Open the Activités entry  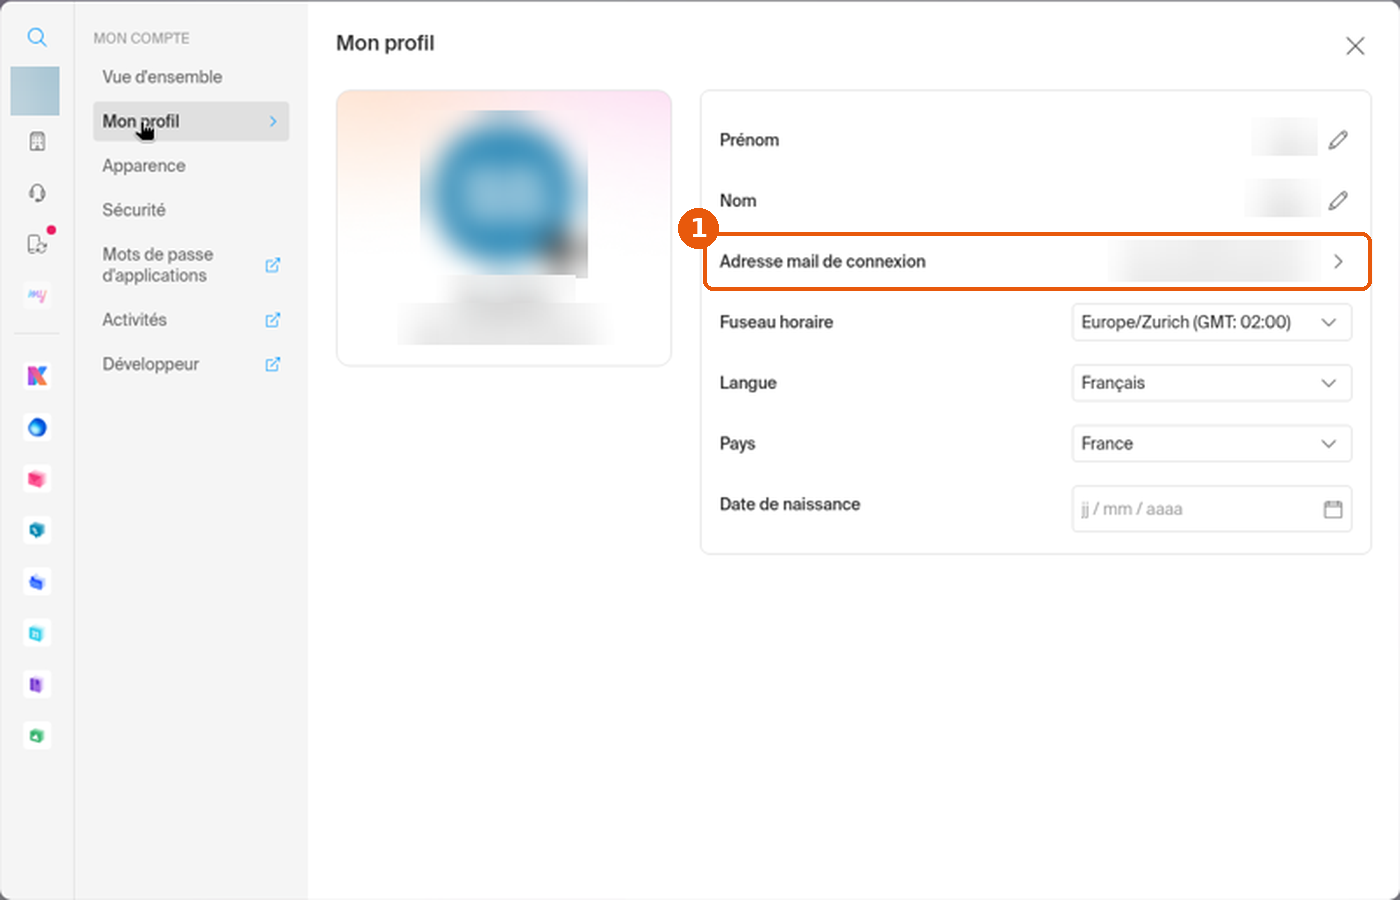(135, 320)
